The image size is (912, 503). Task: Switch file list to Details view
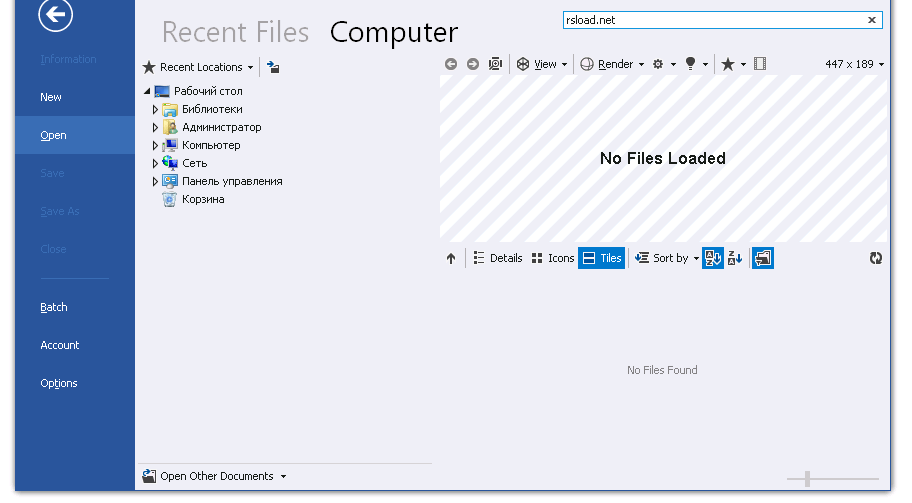497,258
